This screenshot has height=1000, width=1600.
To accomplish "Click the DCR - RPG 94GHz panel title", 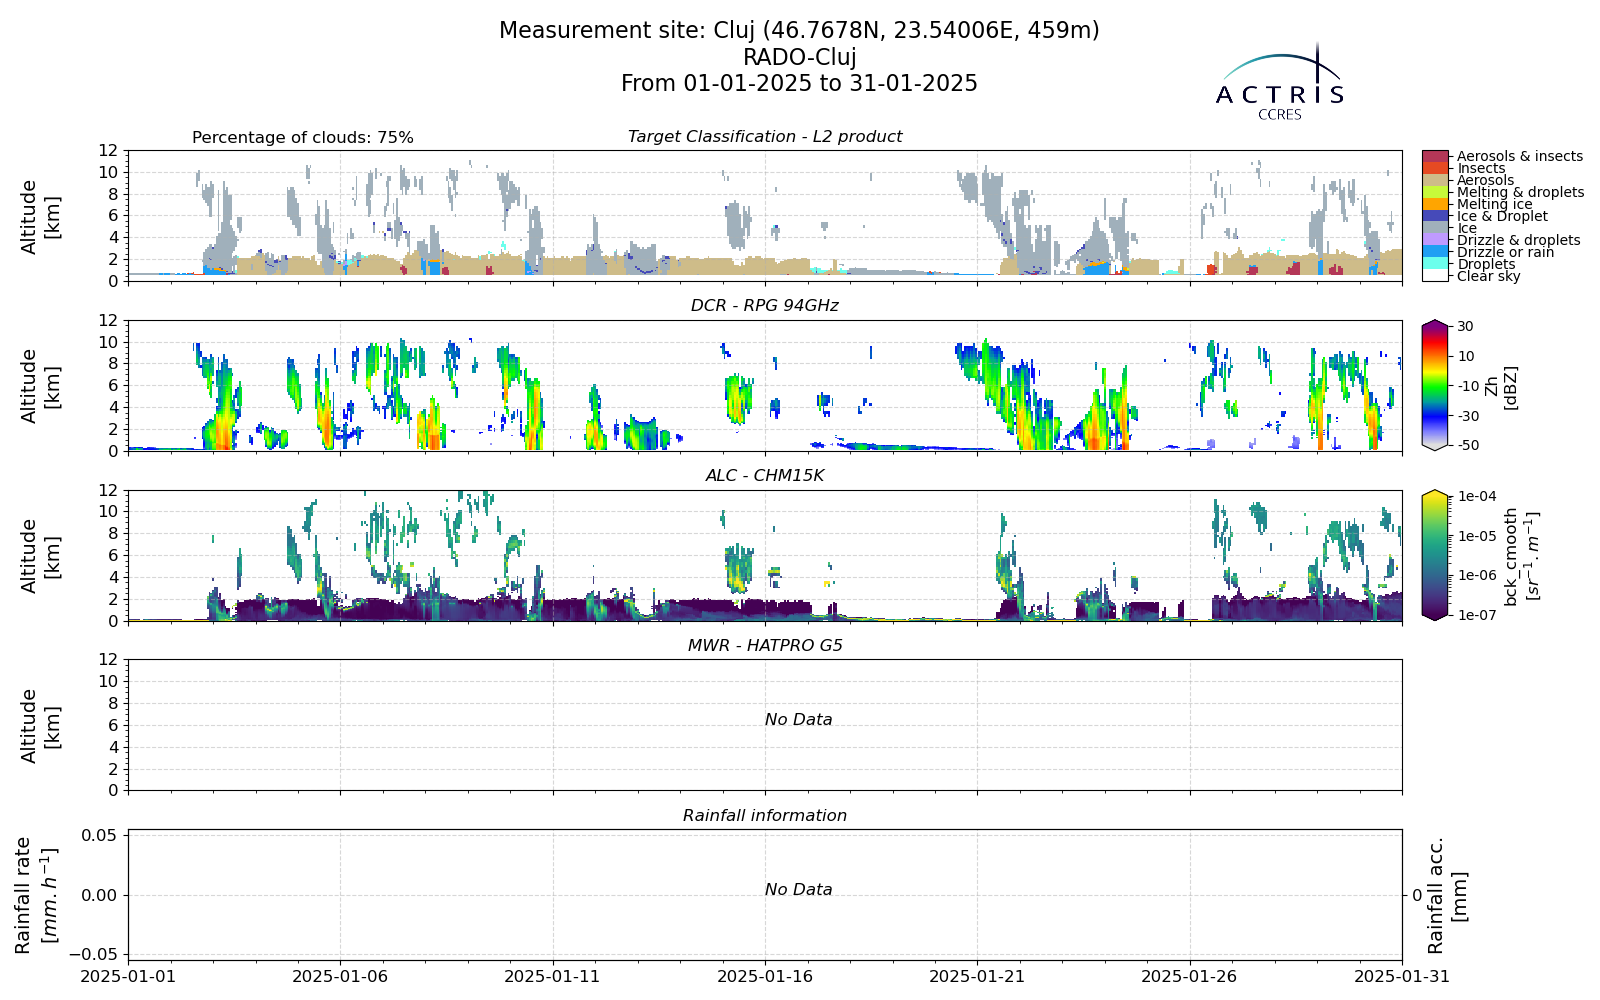I will pos(765,306).
